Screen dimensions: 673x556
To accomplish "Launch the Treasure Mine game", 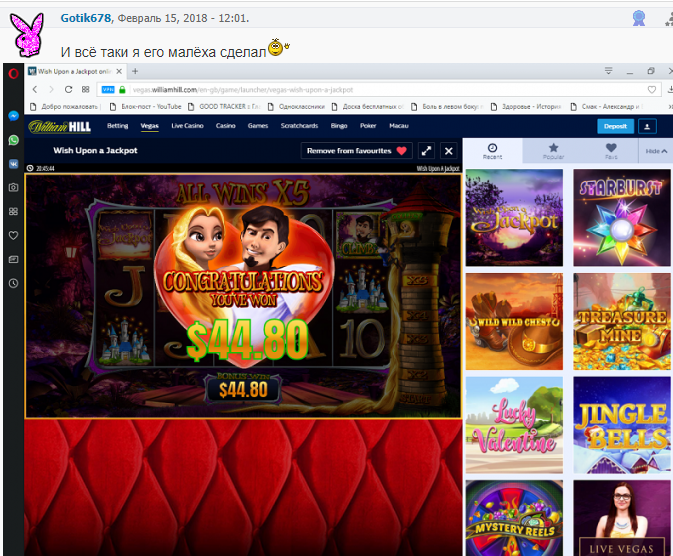I will coord(622,321).
